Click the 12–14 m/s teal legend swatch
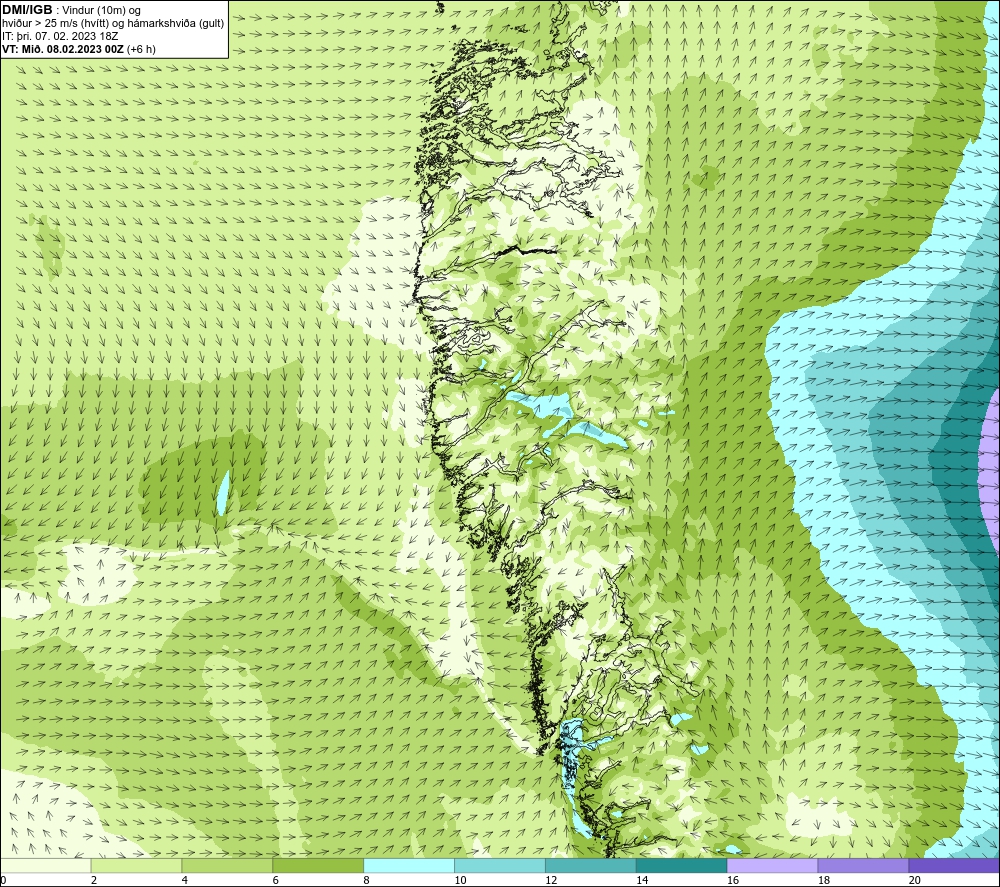Image resolution: width=1000 pixels, height=887 pixels. (x=591, y=866)
